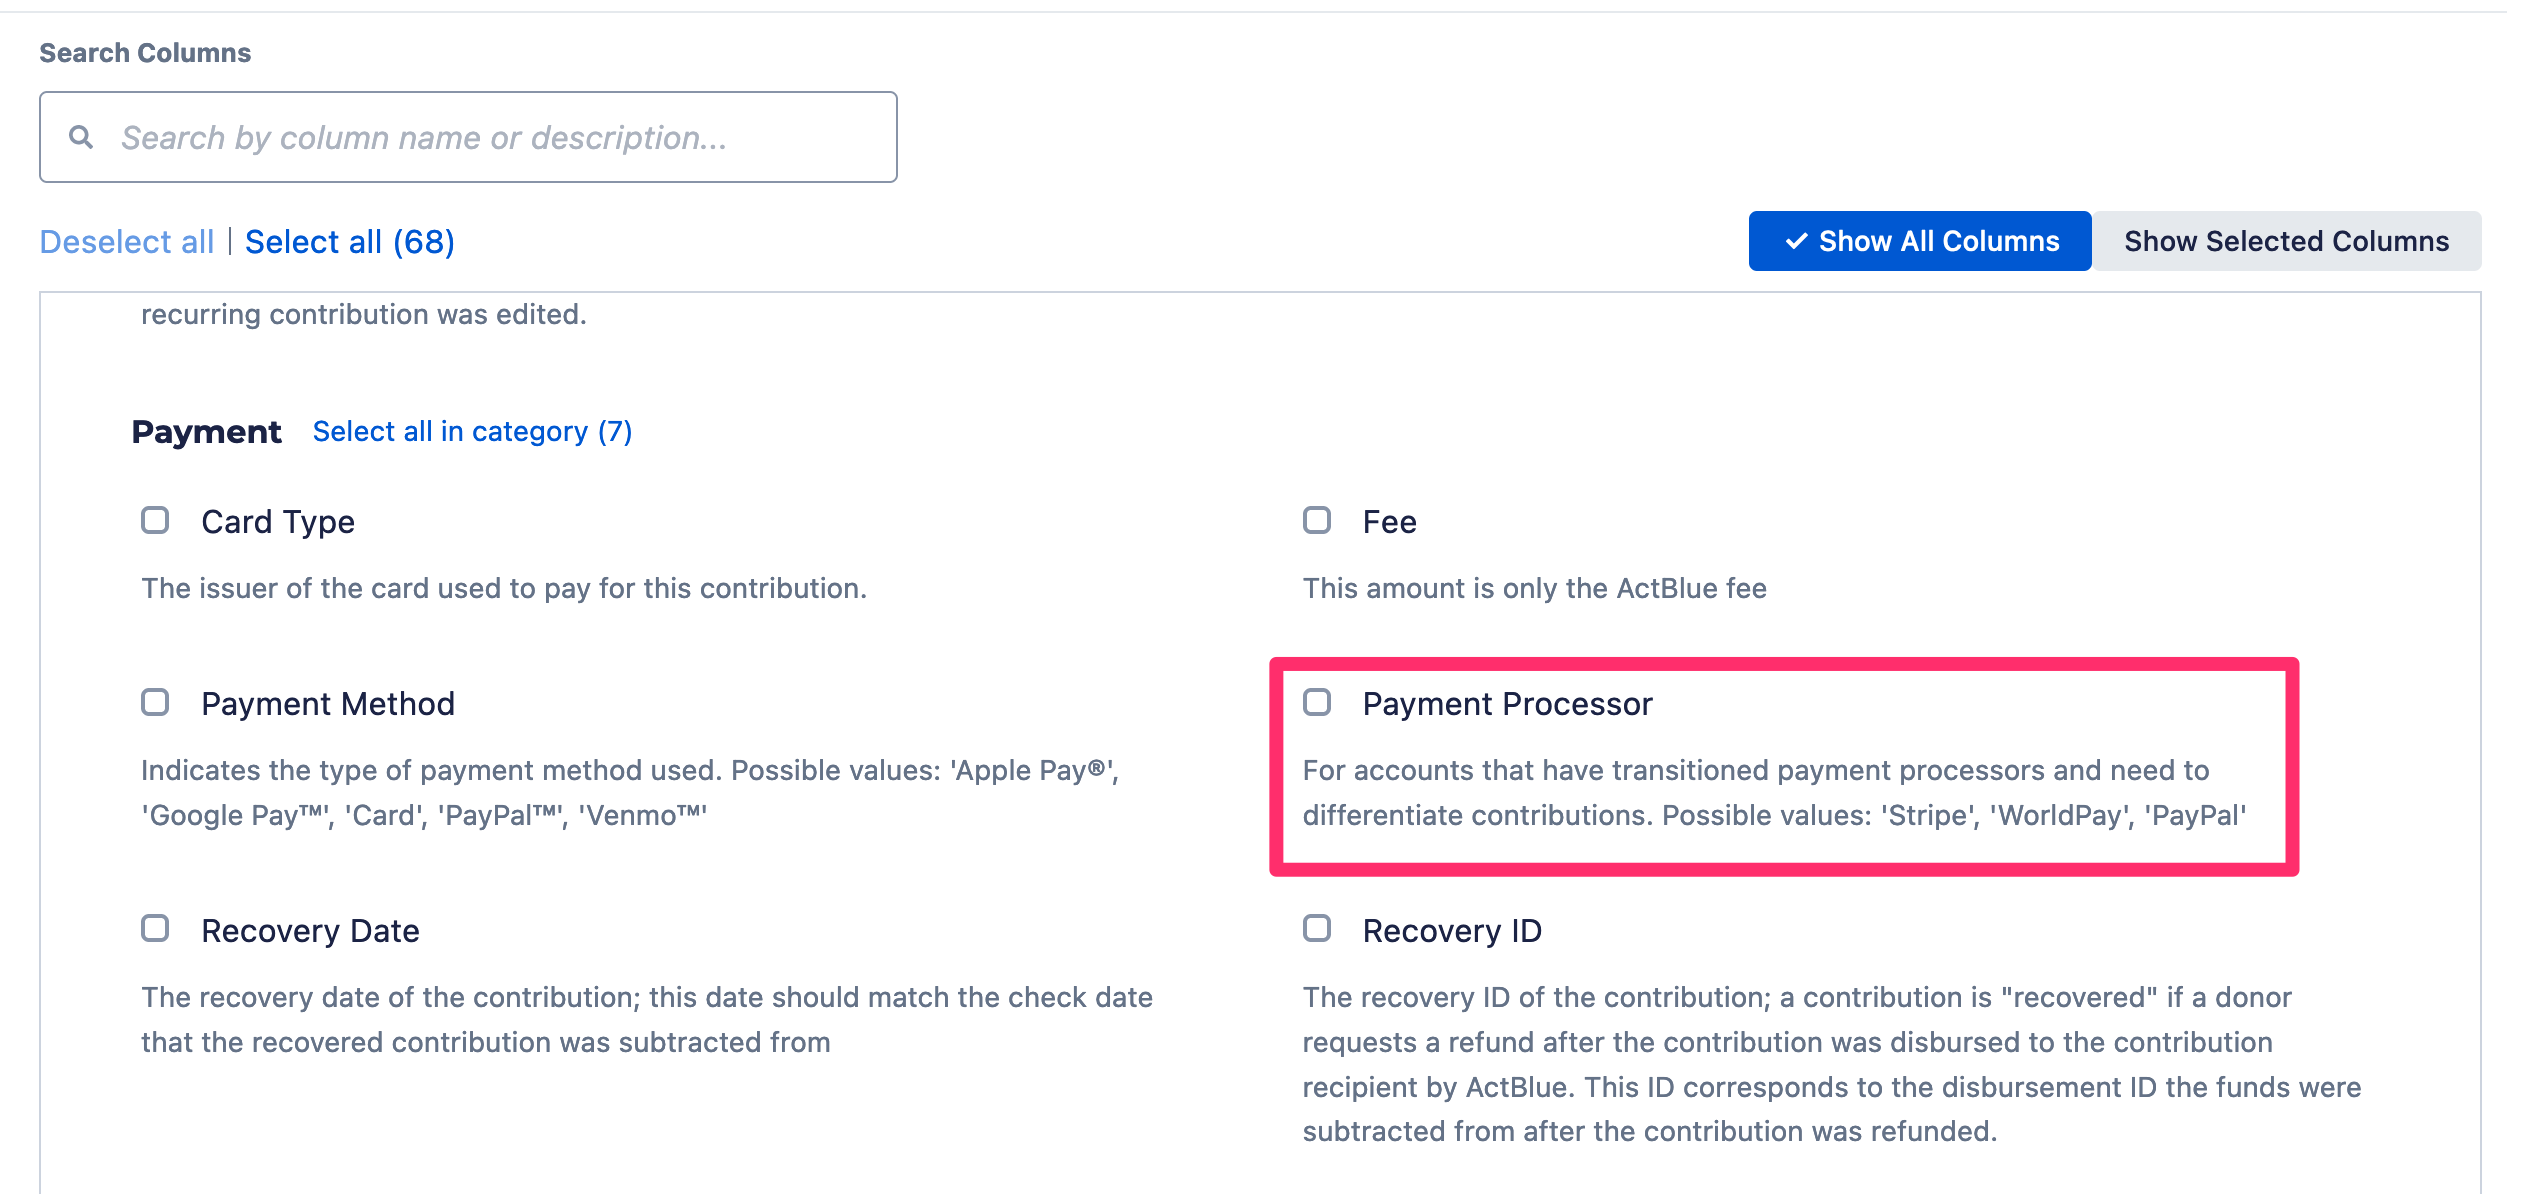Switch to Show Selected Columns view
2548x1194 pixels.
pyautogui.click(x=2286, y=241)
